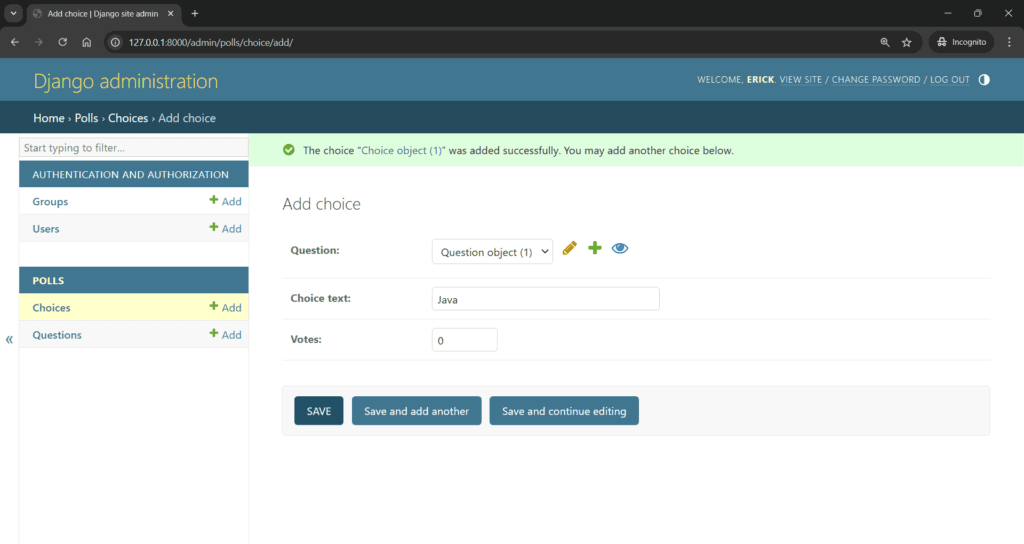The width and height of the screenshot is (1024, 544).
Task: Open the Choice object (1) link
Action: (x=402, y=150)
